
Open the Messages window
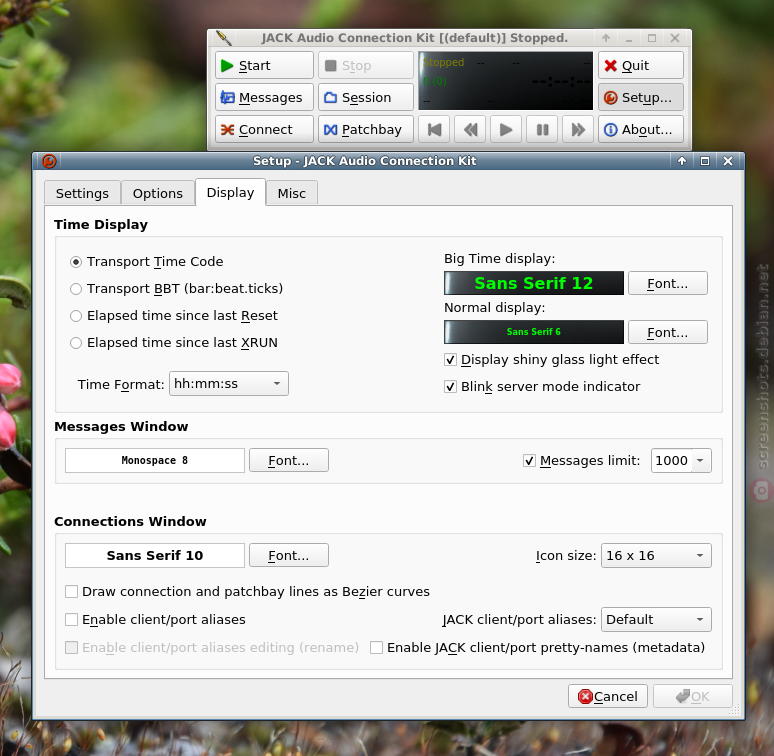(264, 97)
